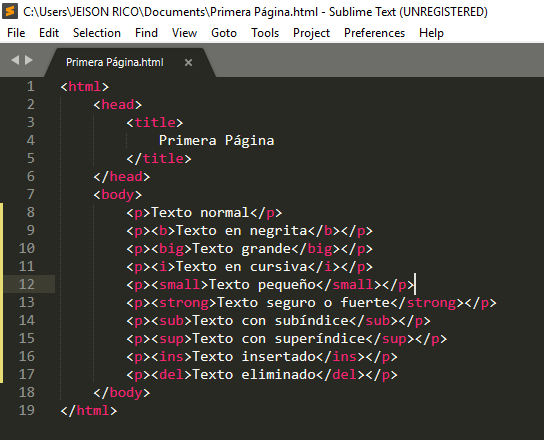The width and height of the screenshot is (544, 440).
Task: Open the Tools menu
Action: tap(265, 33)
